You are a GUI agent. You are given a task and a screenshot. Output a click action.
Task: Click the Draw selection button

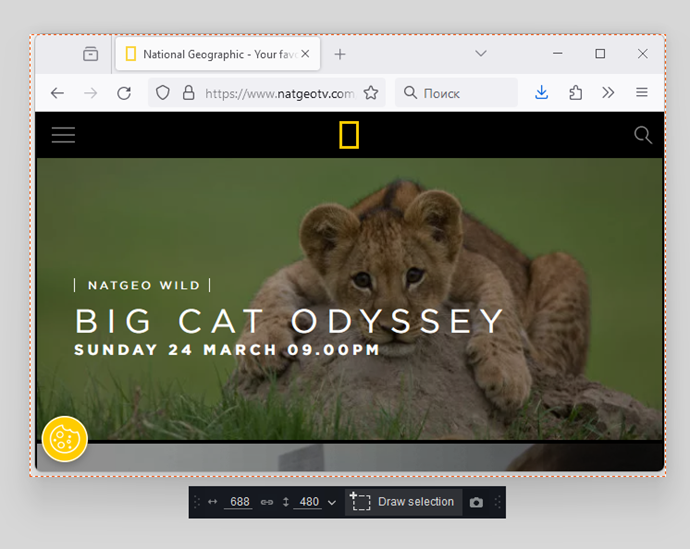(404, 502)
